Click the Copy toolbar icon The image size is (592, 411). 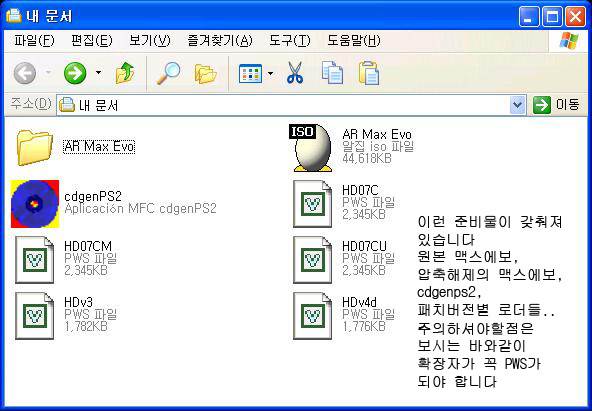(332, 72)
